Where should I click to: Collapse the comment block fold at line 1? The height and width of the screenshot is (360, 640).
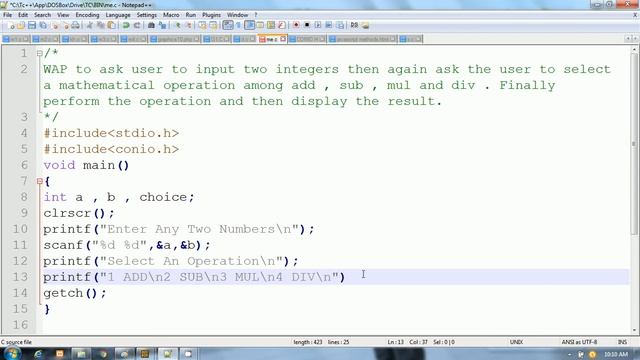coord(40,53)
